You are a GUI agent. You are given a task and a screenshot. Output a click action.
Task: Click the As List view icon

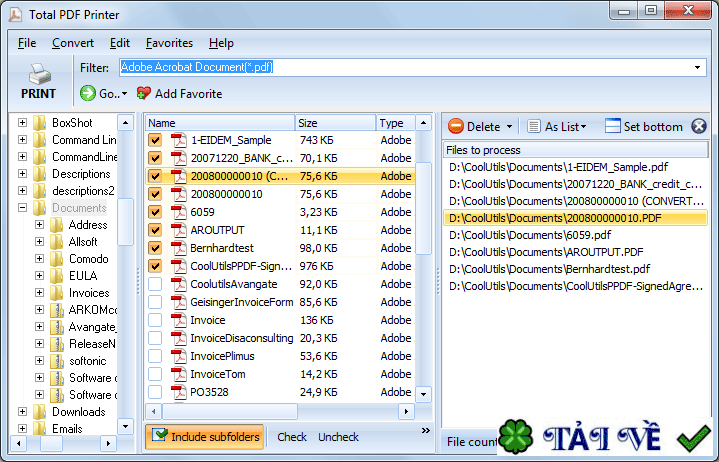[x=533, y=126]
